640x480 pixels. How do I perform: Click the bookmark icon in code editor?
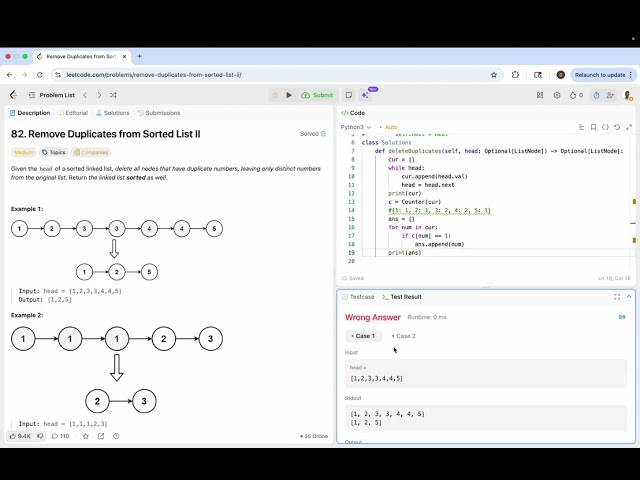click(x=593, y=127)
